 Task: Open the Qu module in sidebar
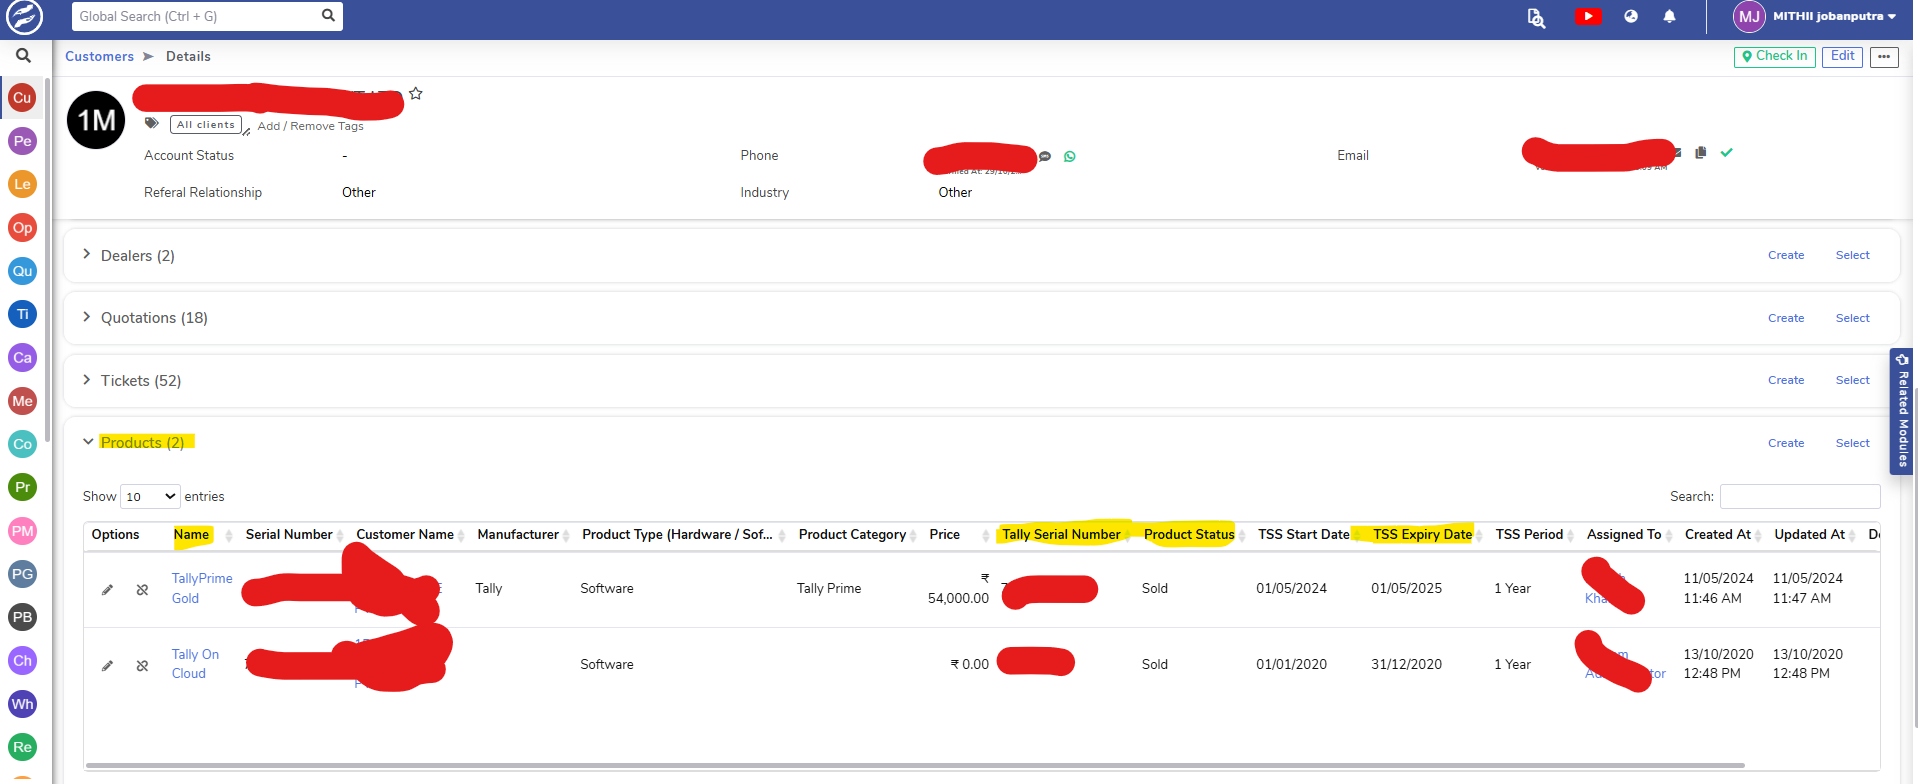point(22,271)
